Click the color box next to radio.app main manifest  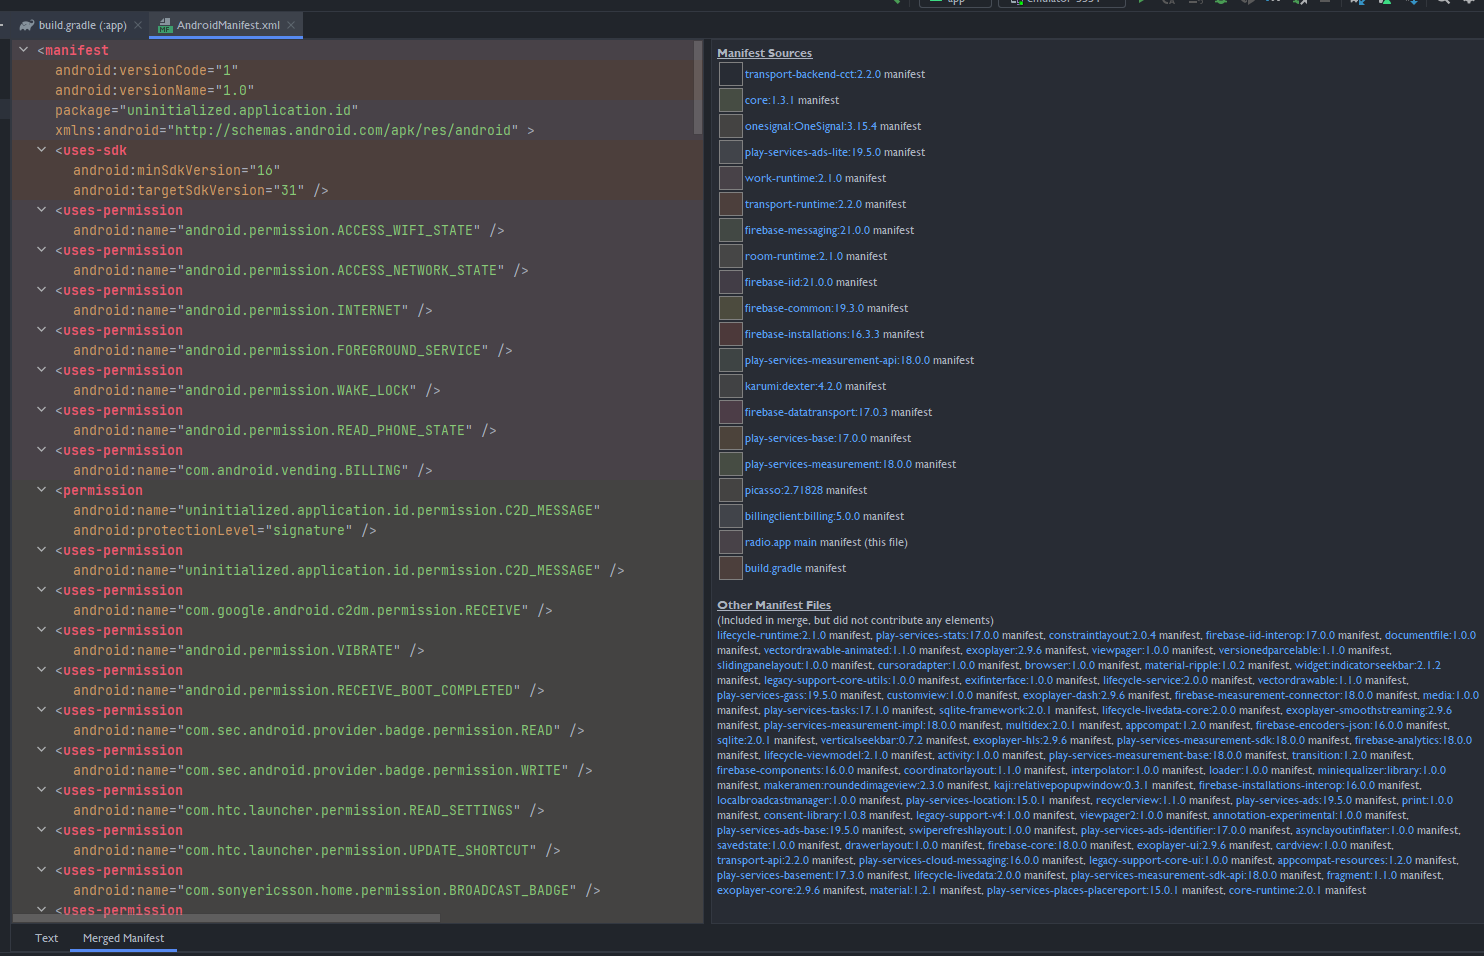(731, 542)
